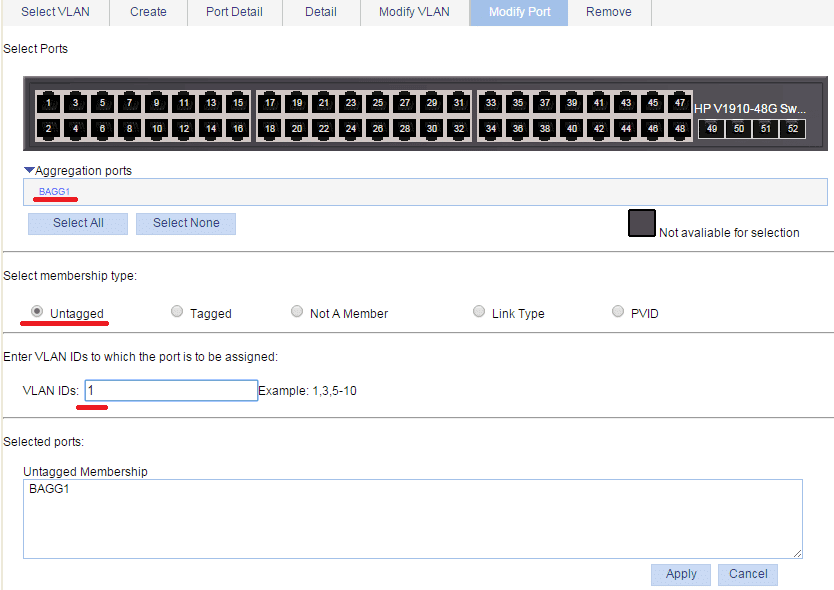Select port 20 on the switch panel
834x590 pixels.
pyautogui.click(x=297, y=129)
